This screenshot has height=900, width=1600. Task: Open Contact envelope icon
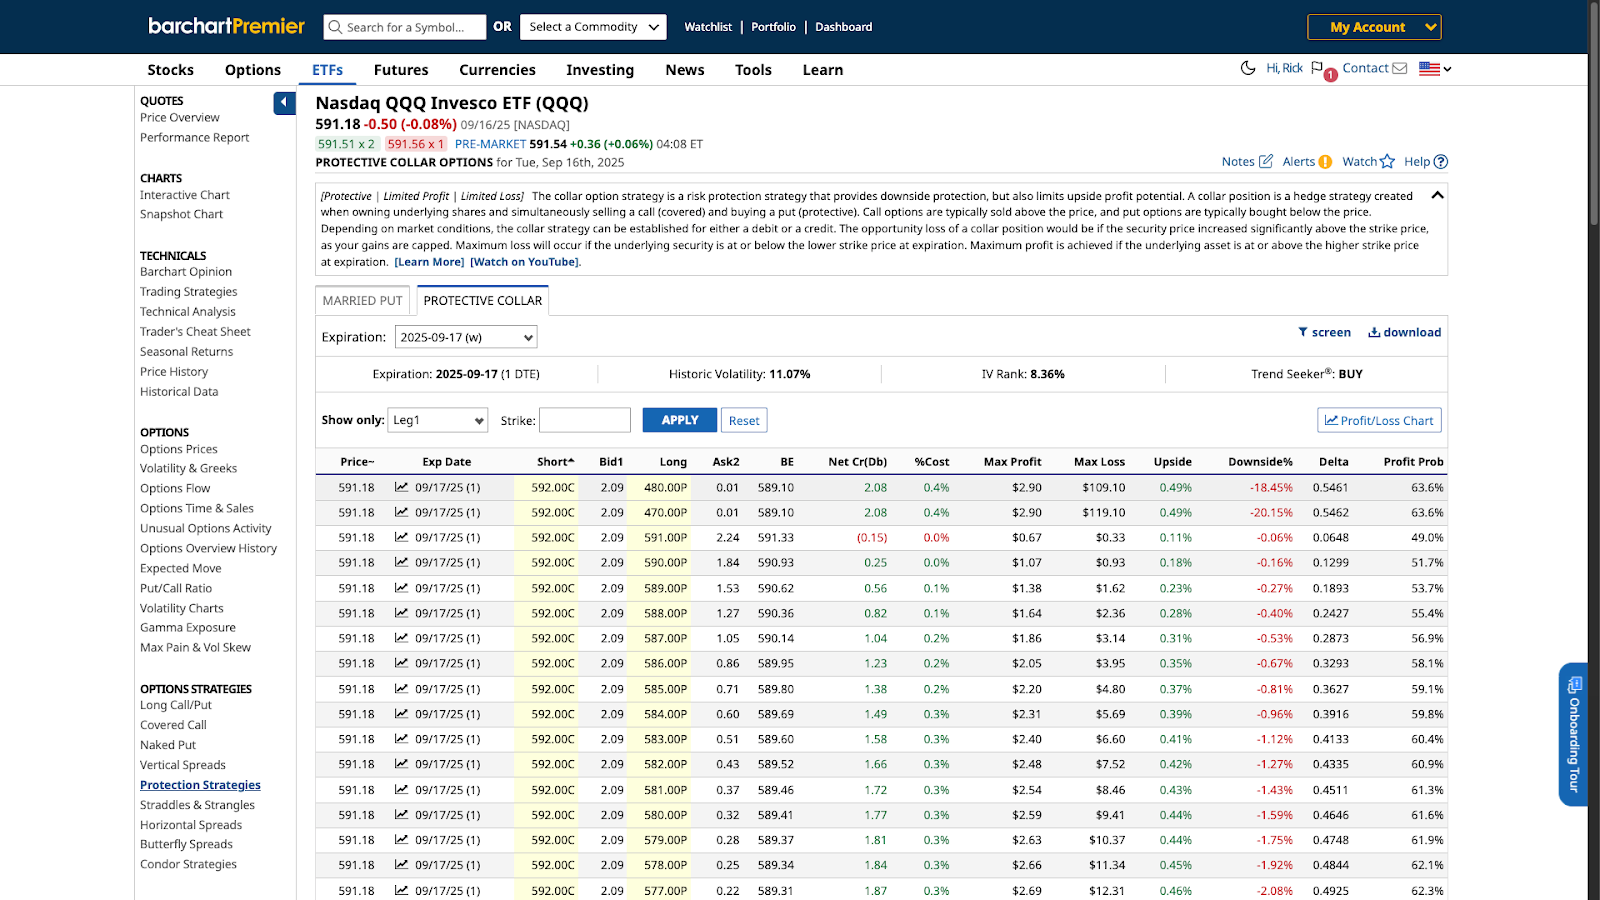(1400, 68)
